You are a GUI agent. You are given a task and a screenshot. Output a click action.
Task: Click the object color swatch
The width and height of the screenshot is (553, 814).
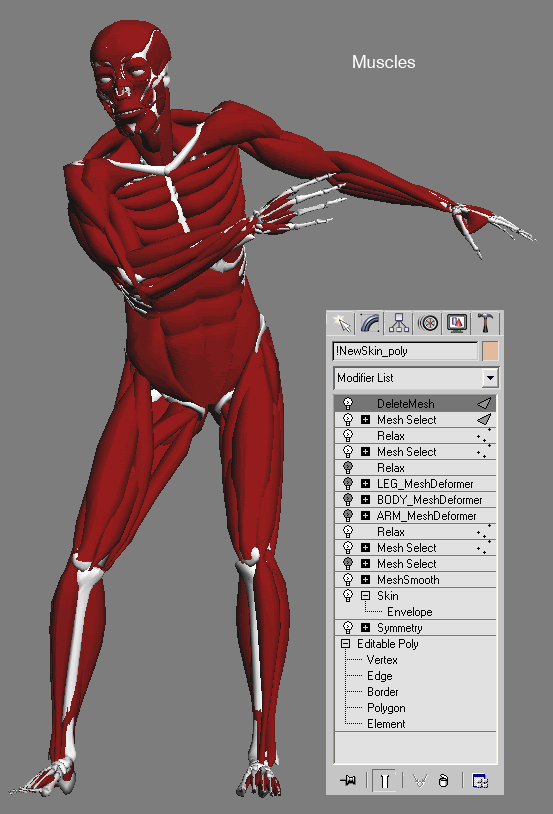coord(490,351)
